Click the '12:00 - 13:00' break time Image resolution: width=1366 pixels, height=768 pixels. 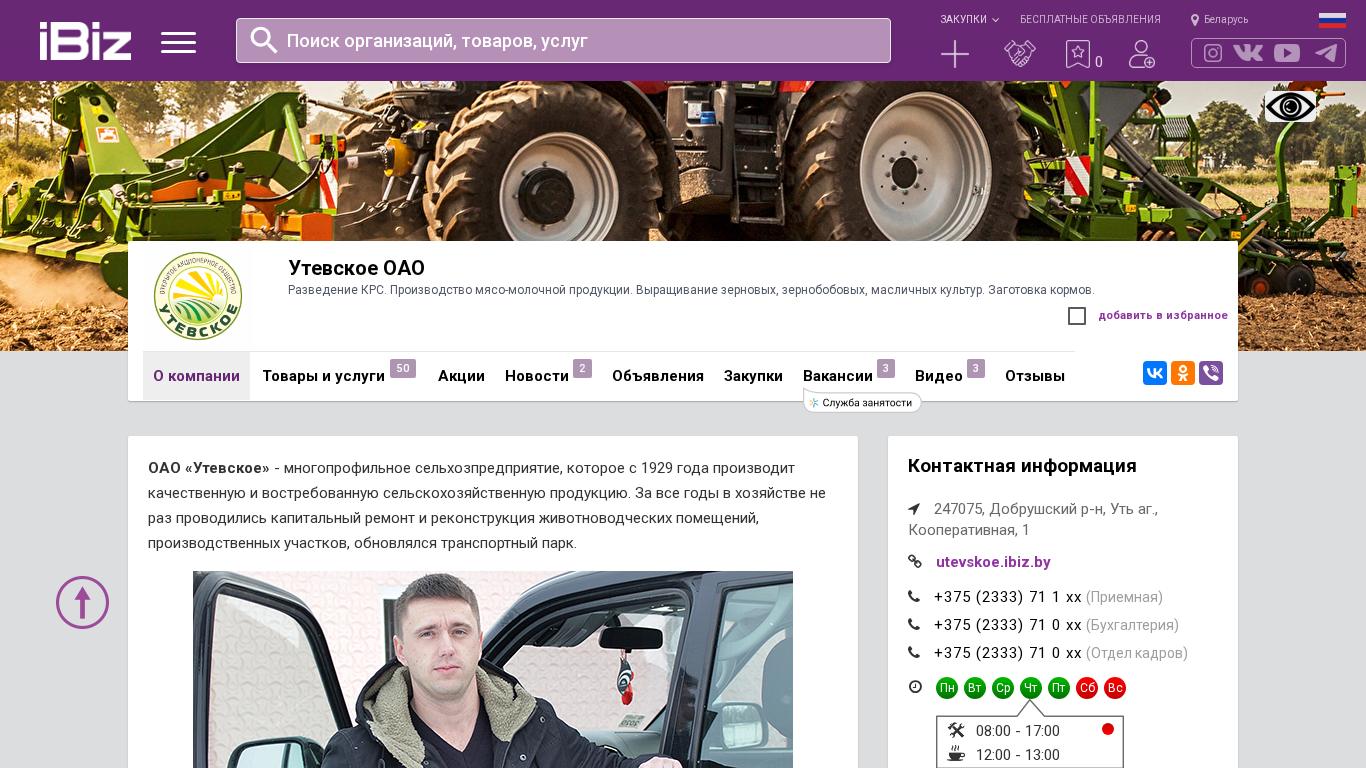click(x=1017, y=755)
